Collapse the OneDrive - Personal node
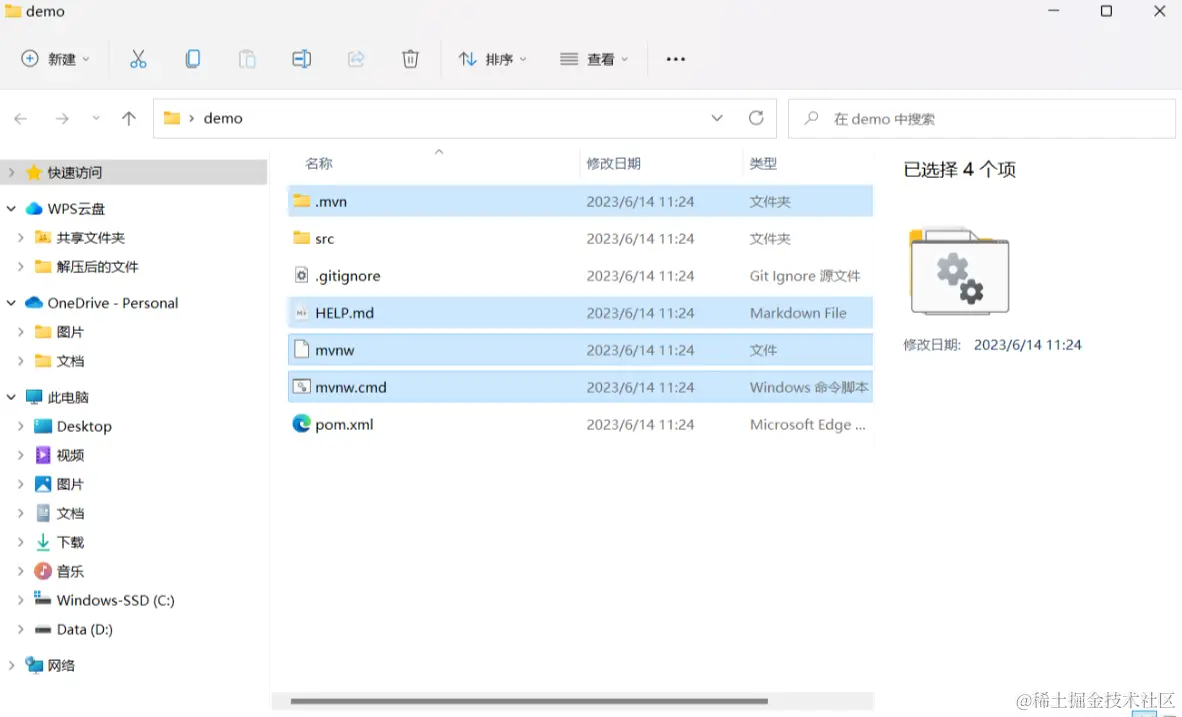The width and height of the screenshot is (1182, 717). pyautogui.click(x=11, y=303)
